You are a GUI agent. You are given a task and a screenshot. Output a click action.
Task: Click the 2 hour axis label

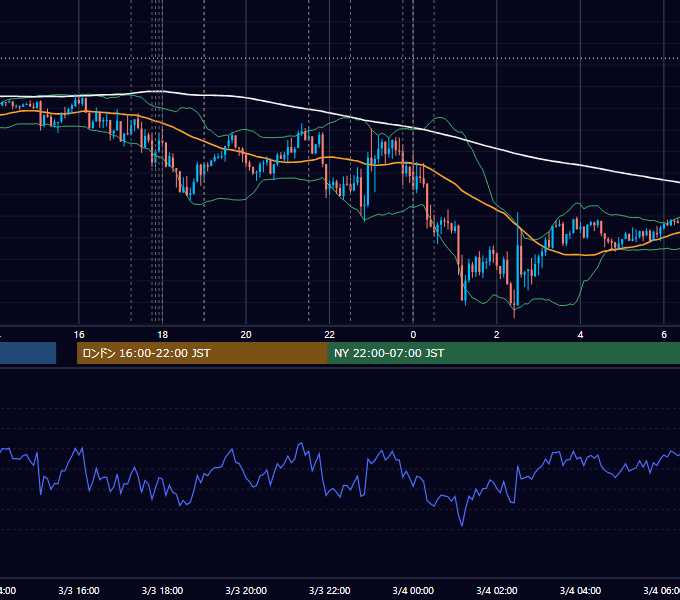tap(497, 335)
